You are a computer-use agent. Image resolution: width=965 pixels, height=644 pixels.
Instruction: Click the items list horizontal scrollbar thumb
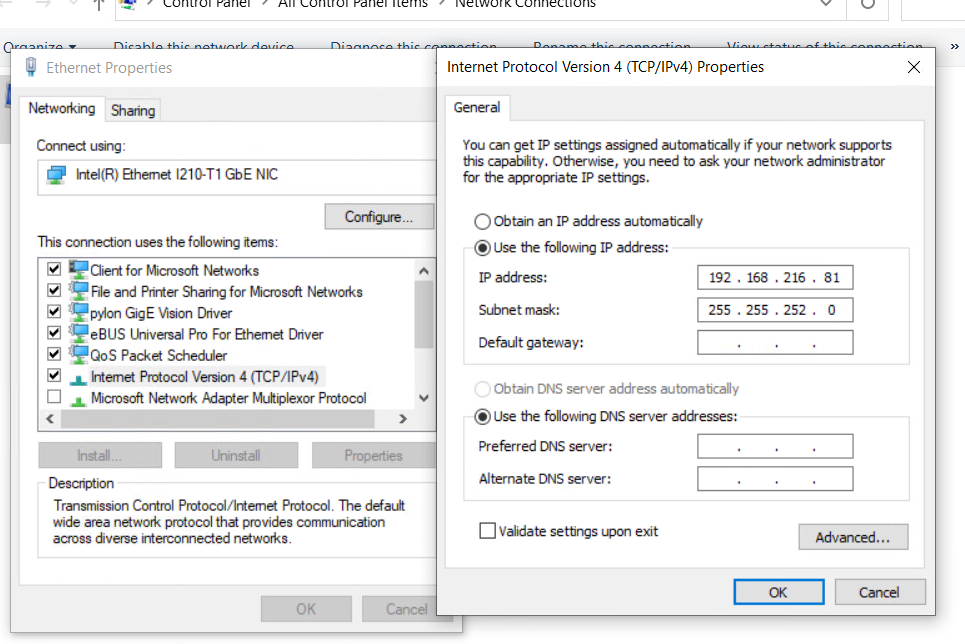(x=218, y=419)
